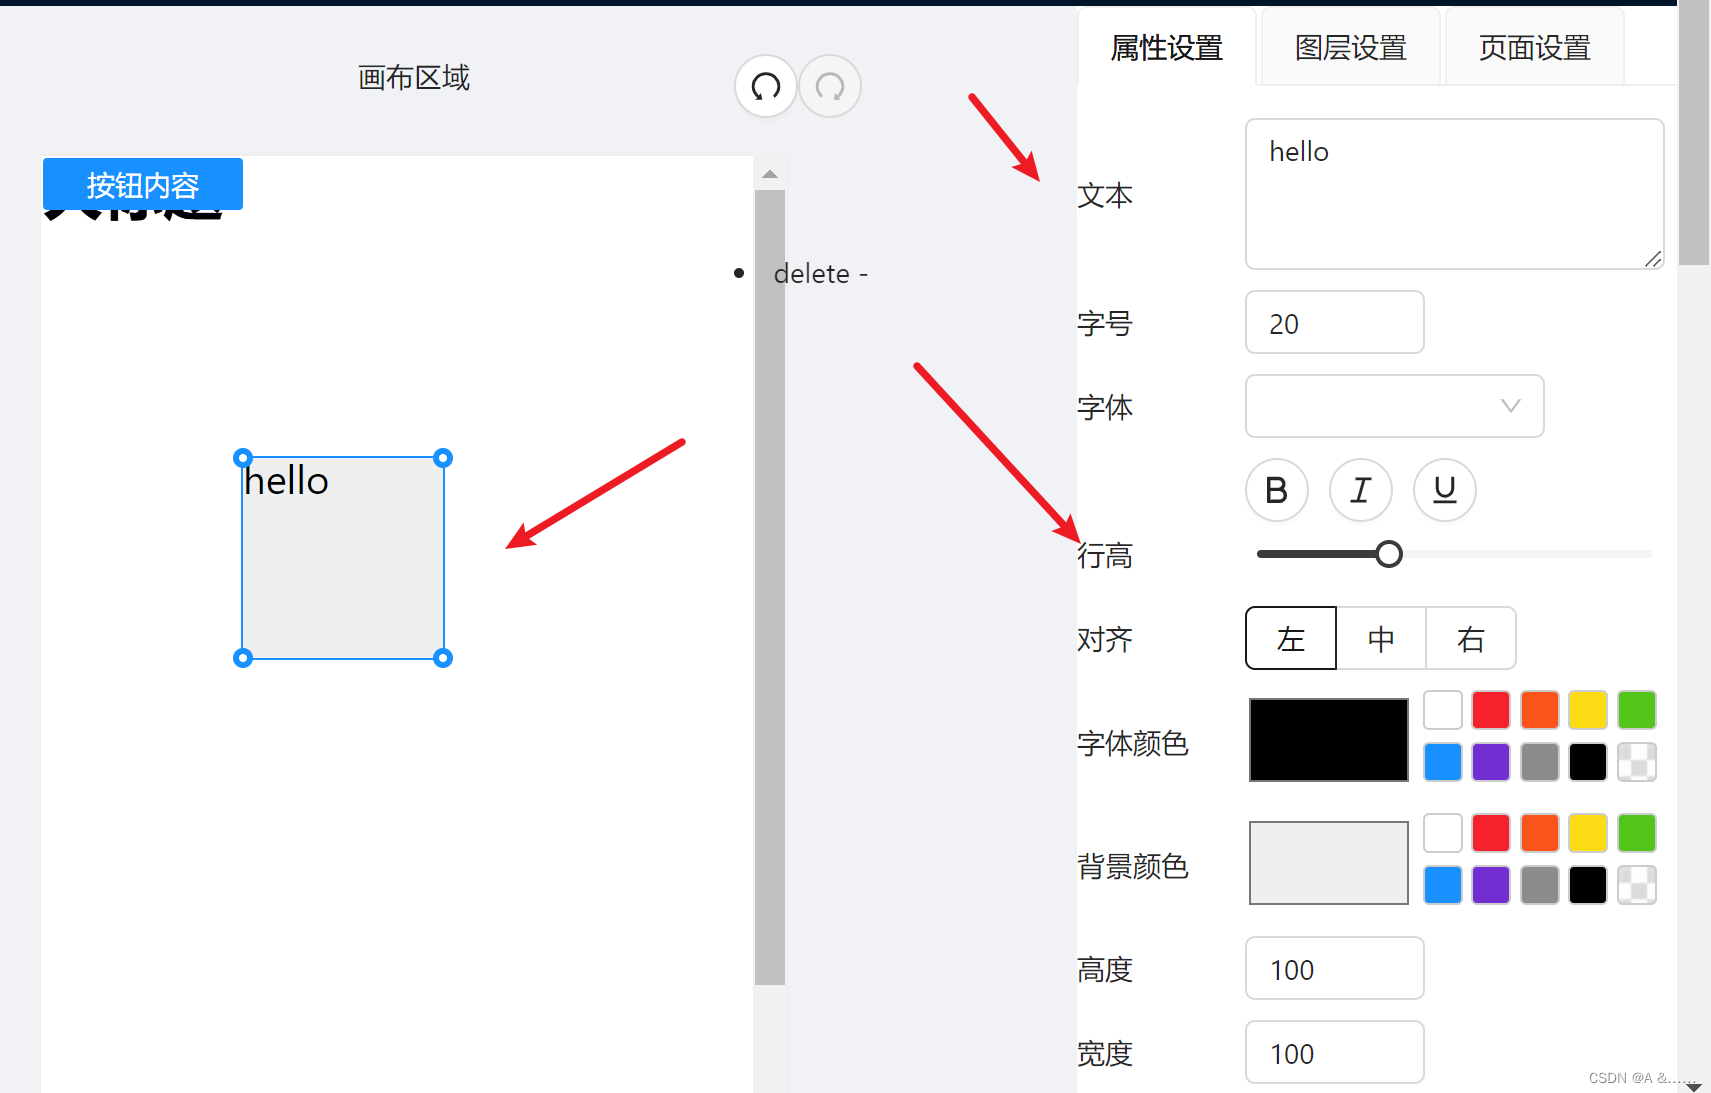1711x1093 pixels.
Task: Click the 画布区域 heading text
Action: tap(414, 77)
